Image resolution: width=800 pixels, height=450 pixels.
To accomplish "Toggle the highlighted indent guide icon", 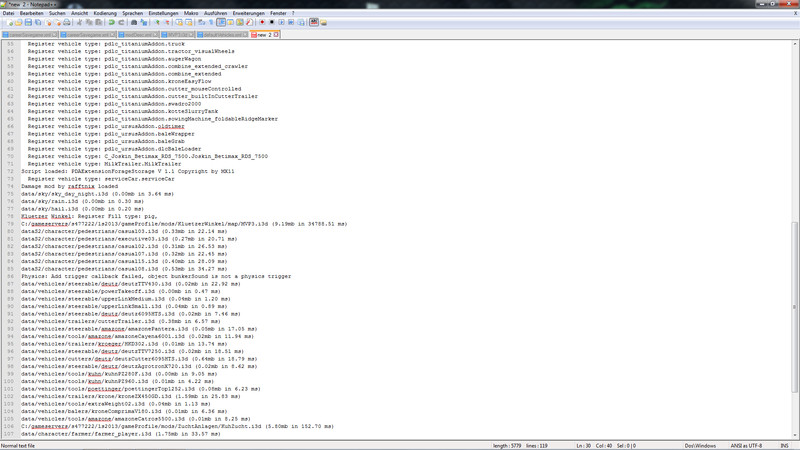I will tap(221, 22).
